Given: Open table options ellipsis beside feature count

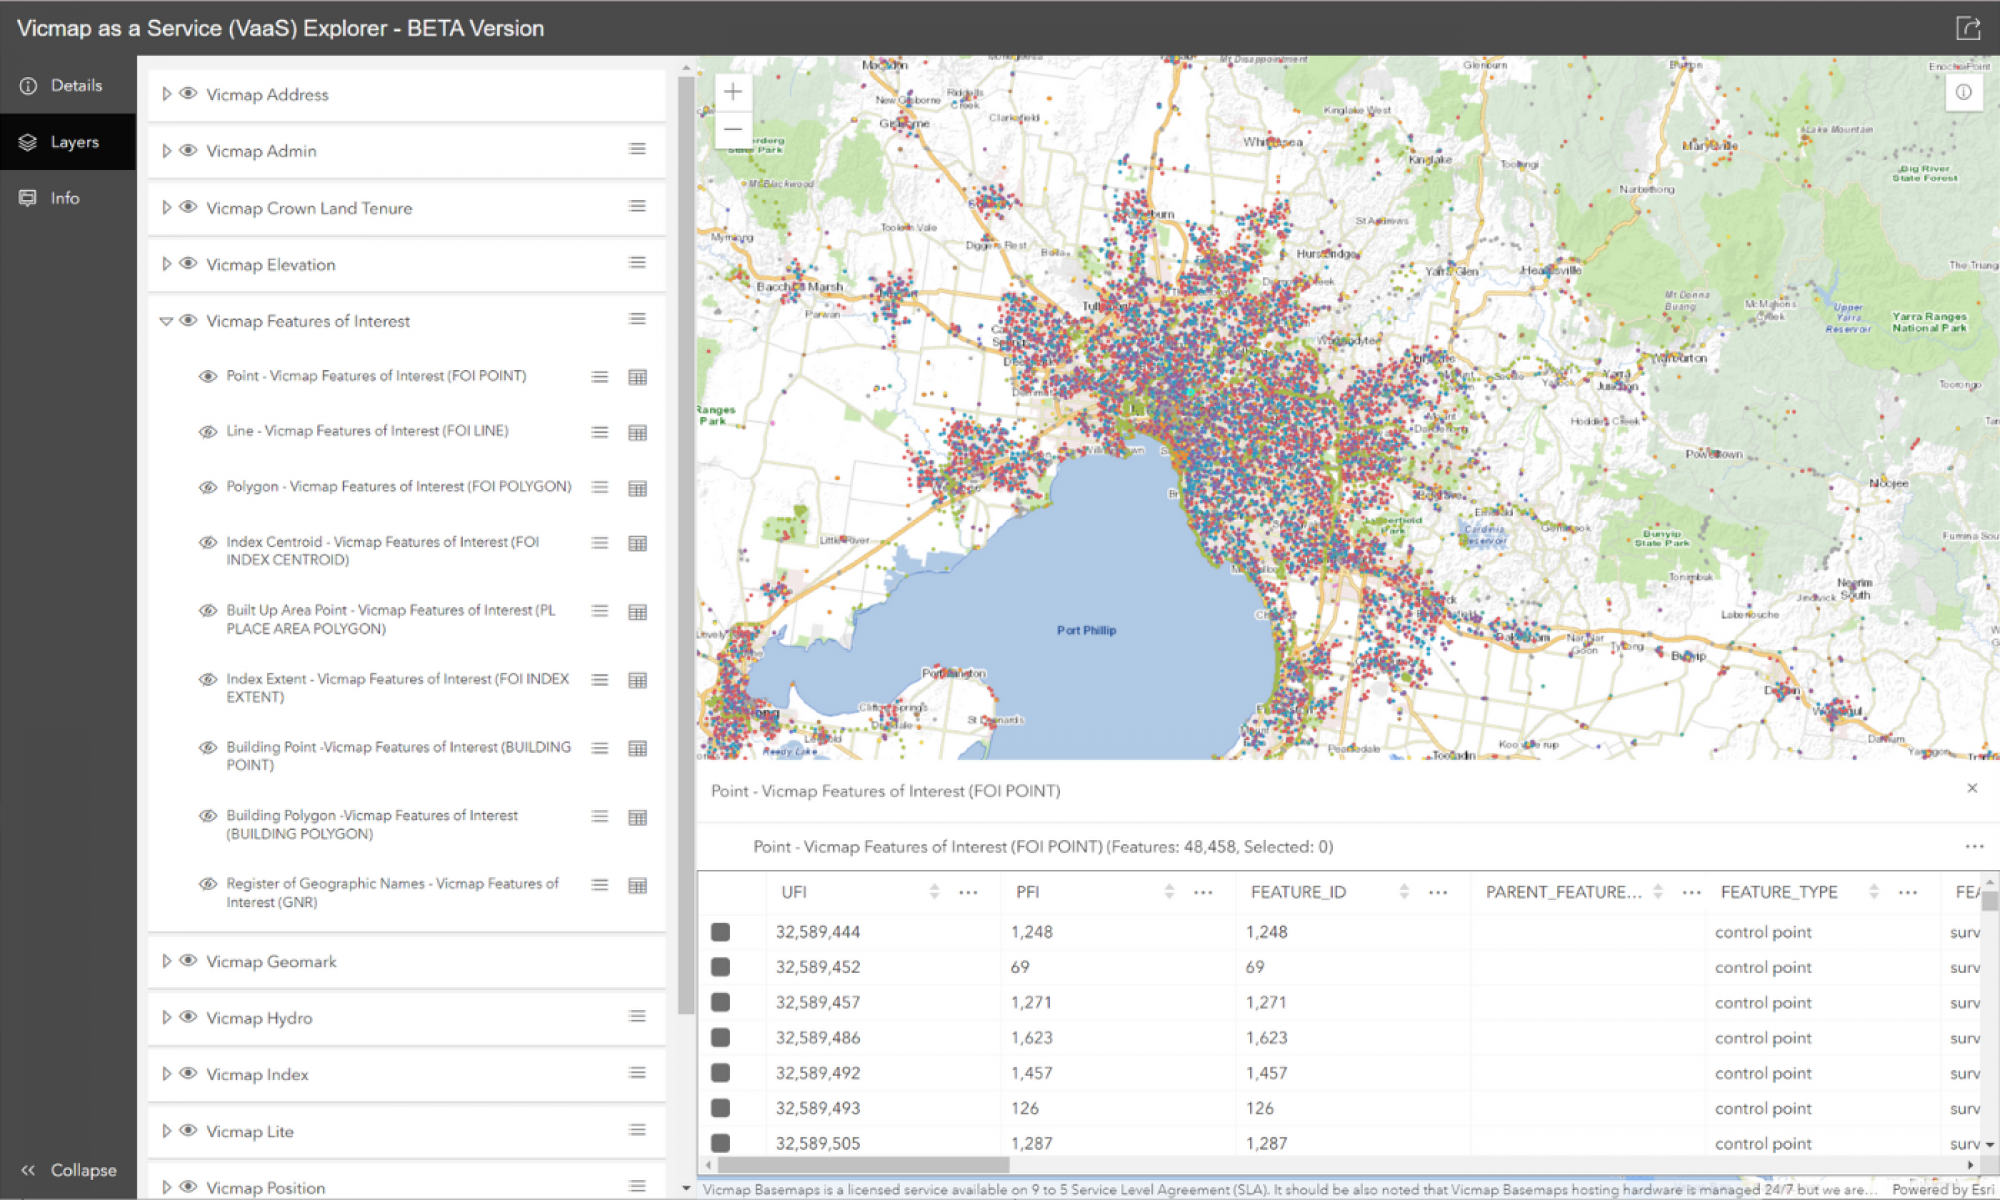Looking at the screenshot, I should [x=1974, y=846].
